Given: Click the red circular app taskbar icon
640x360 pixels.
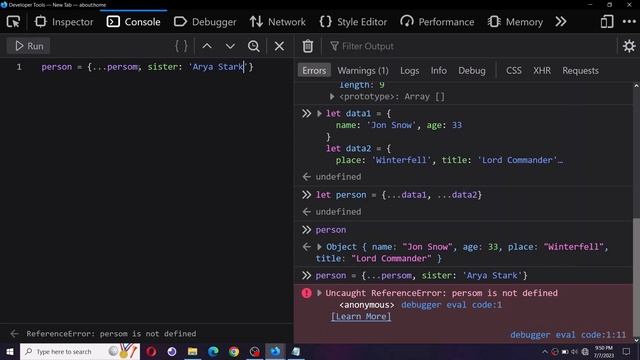Looking at the screenshot, I should pyautogui.click(x=255, y=351).
